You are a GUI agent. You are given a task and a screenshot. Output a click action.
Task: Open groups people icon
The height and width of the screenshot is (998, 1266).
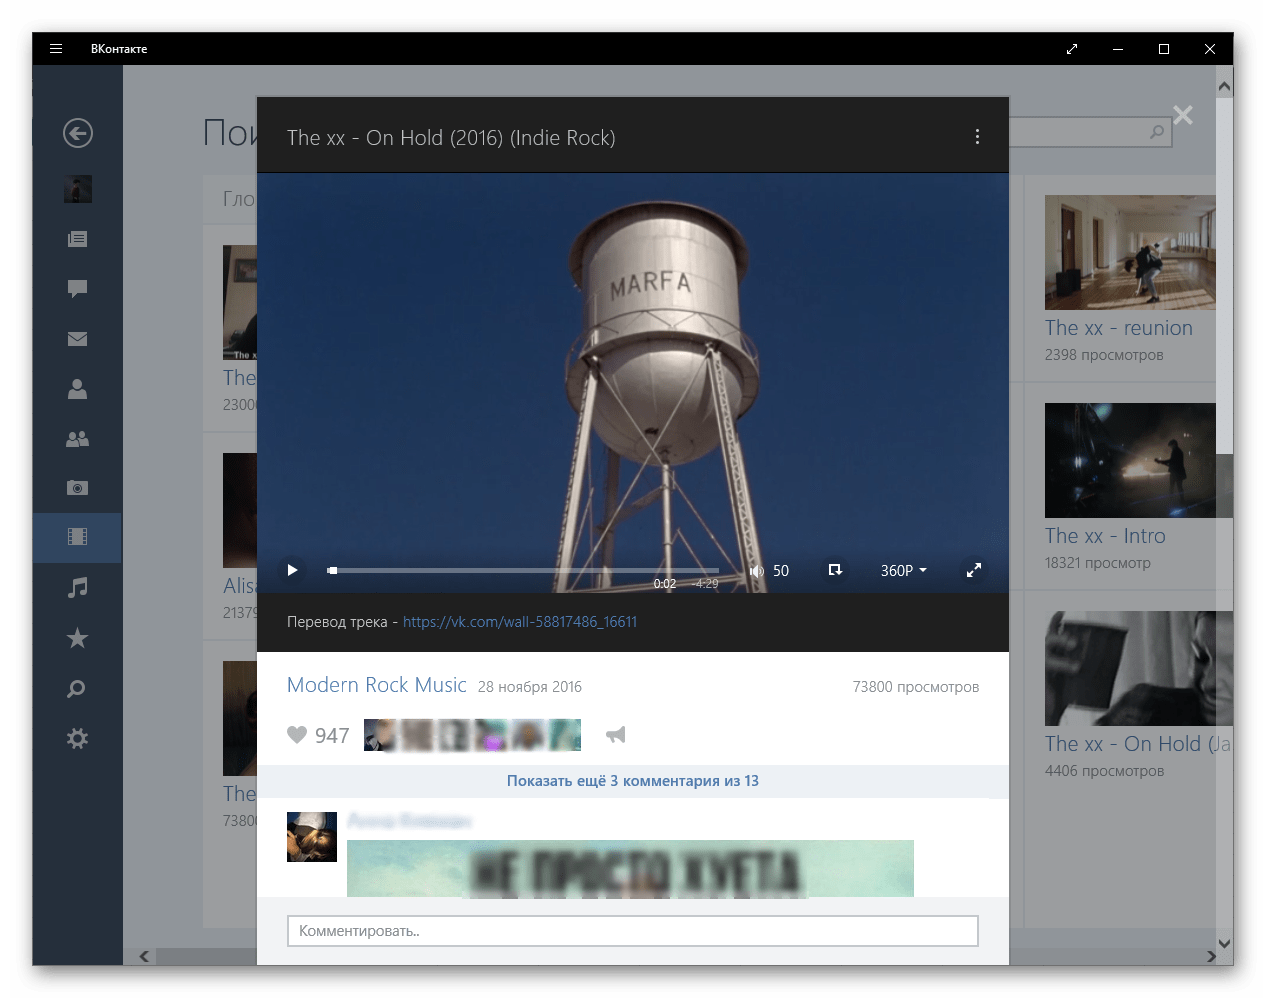[x=78, y=439]
